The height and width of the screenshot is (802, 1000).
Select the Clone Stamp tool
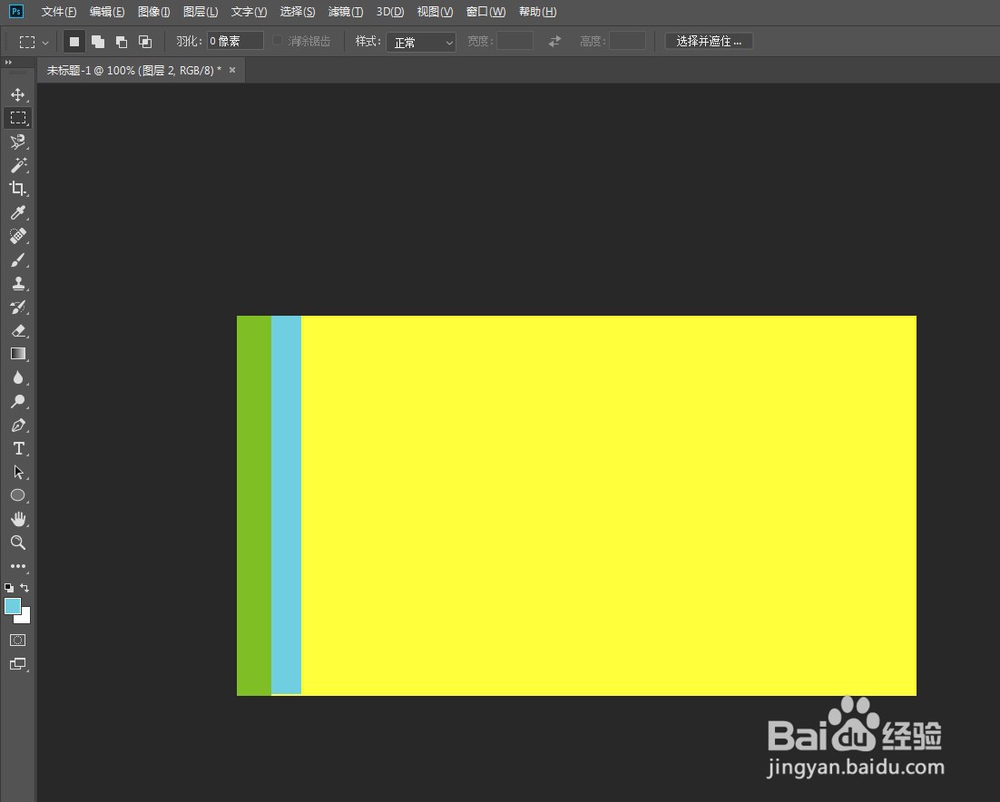pyautogui.click(x=18, y=283)
